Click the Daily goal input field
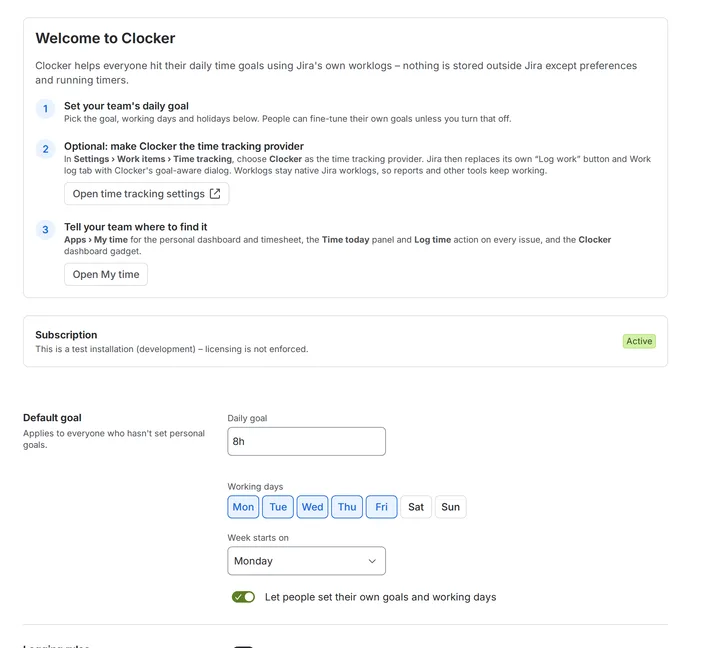 306,441
